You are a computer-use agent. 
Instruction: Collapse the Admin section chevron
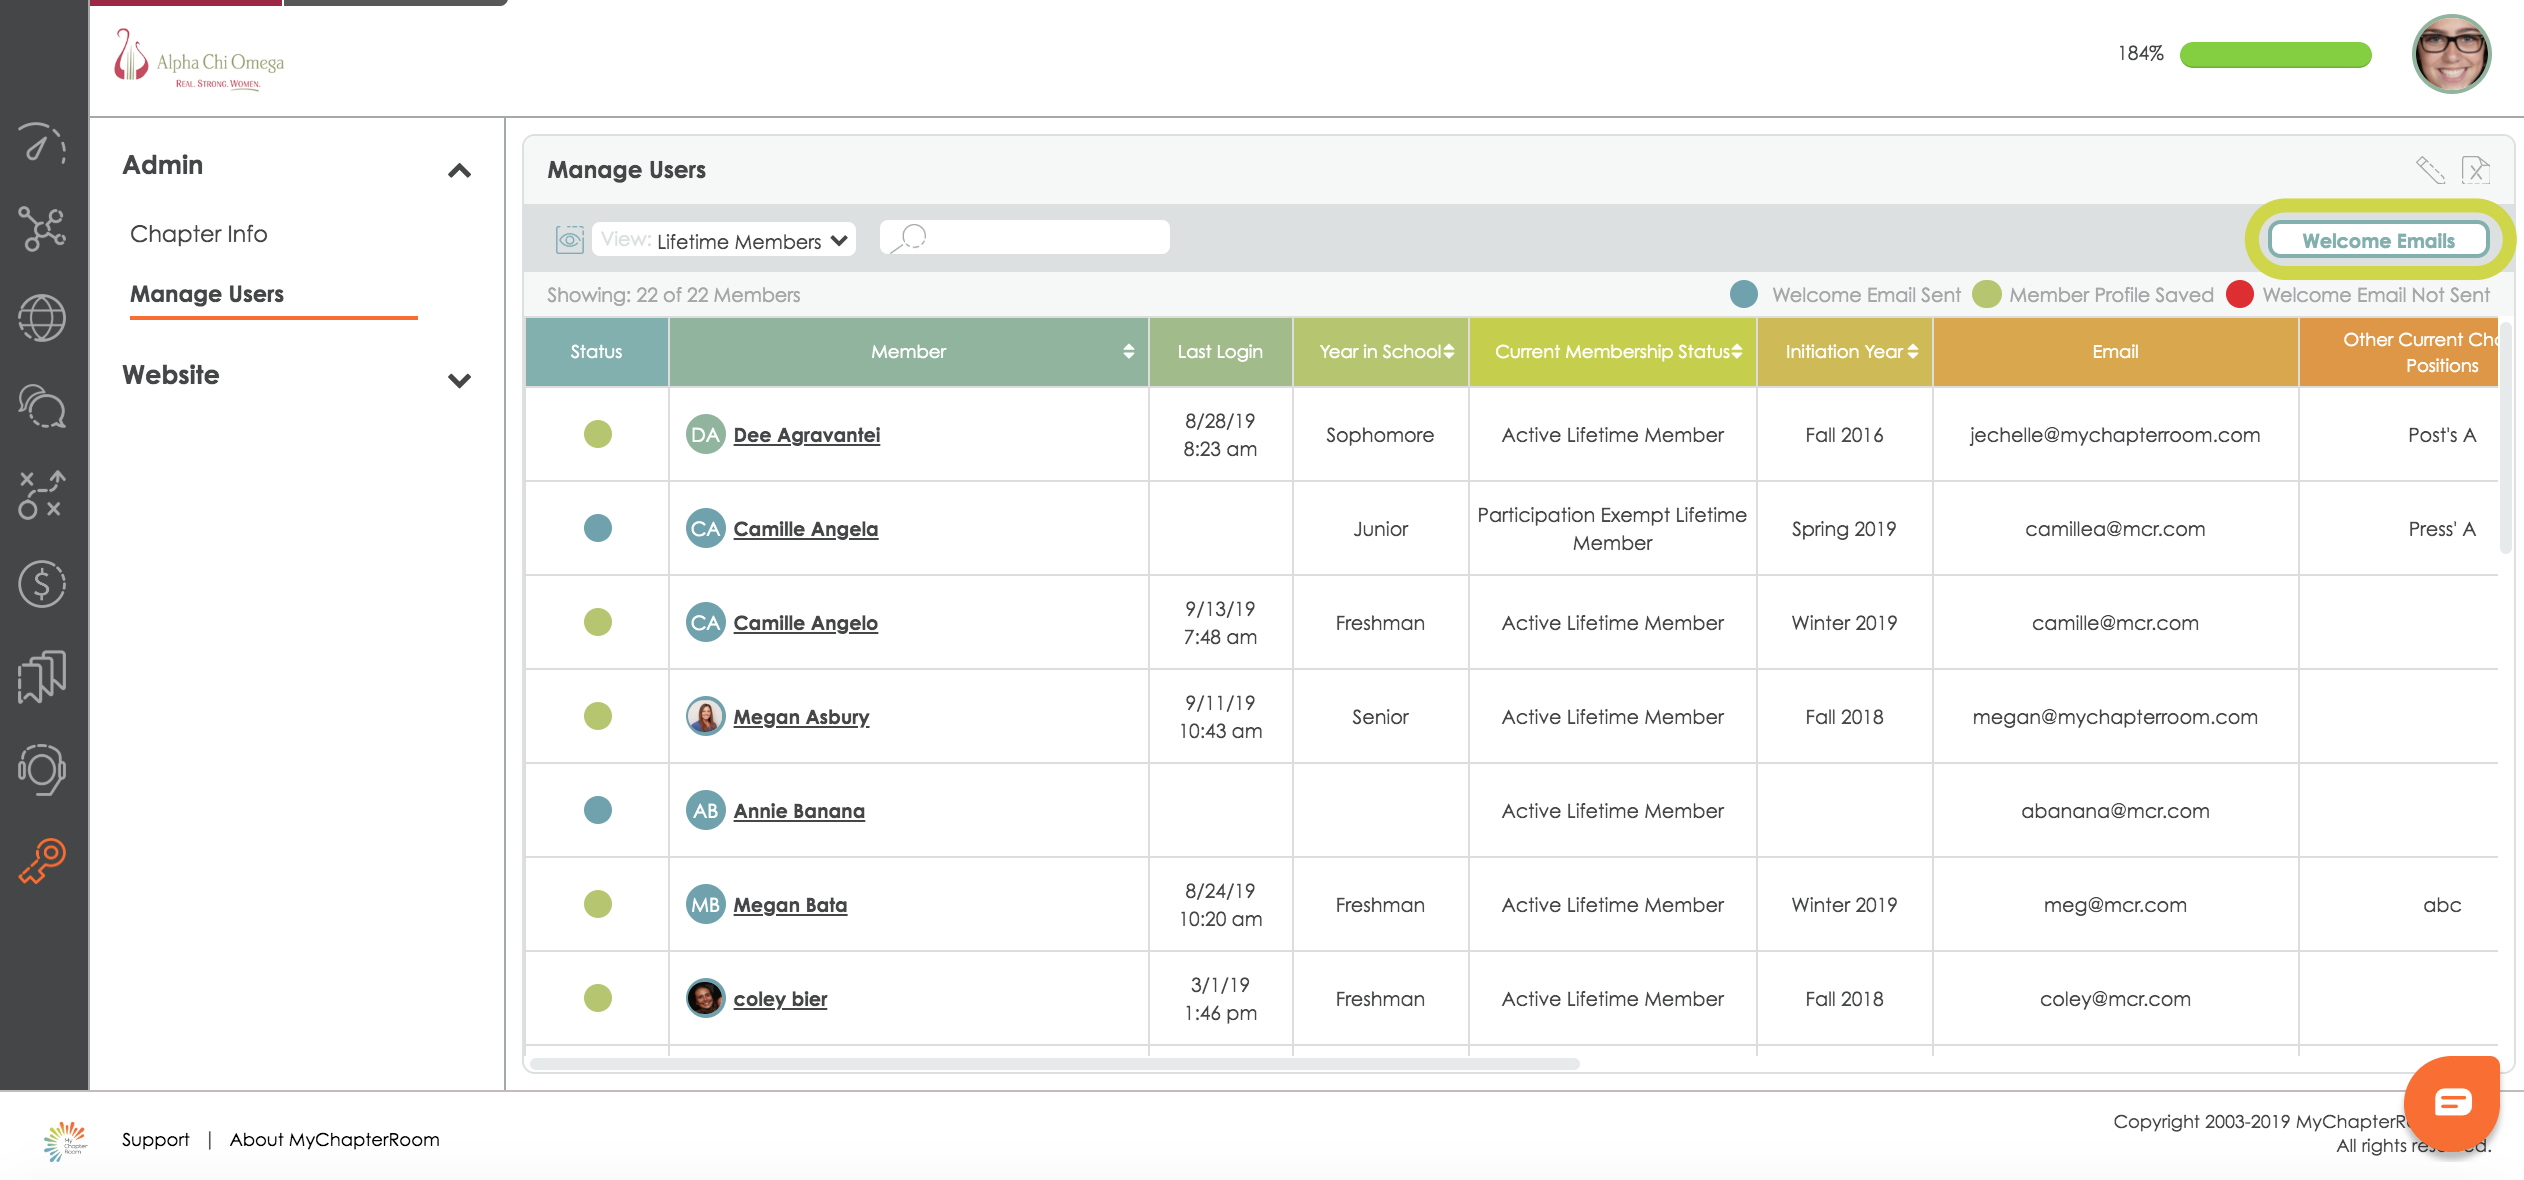pos(459,171)
